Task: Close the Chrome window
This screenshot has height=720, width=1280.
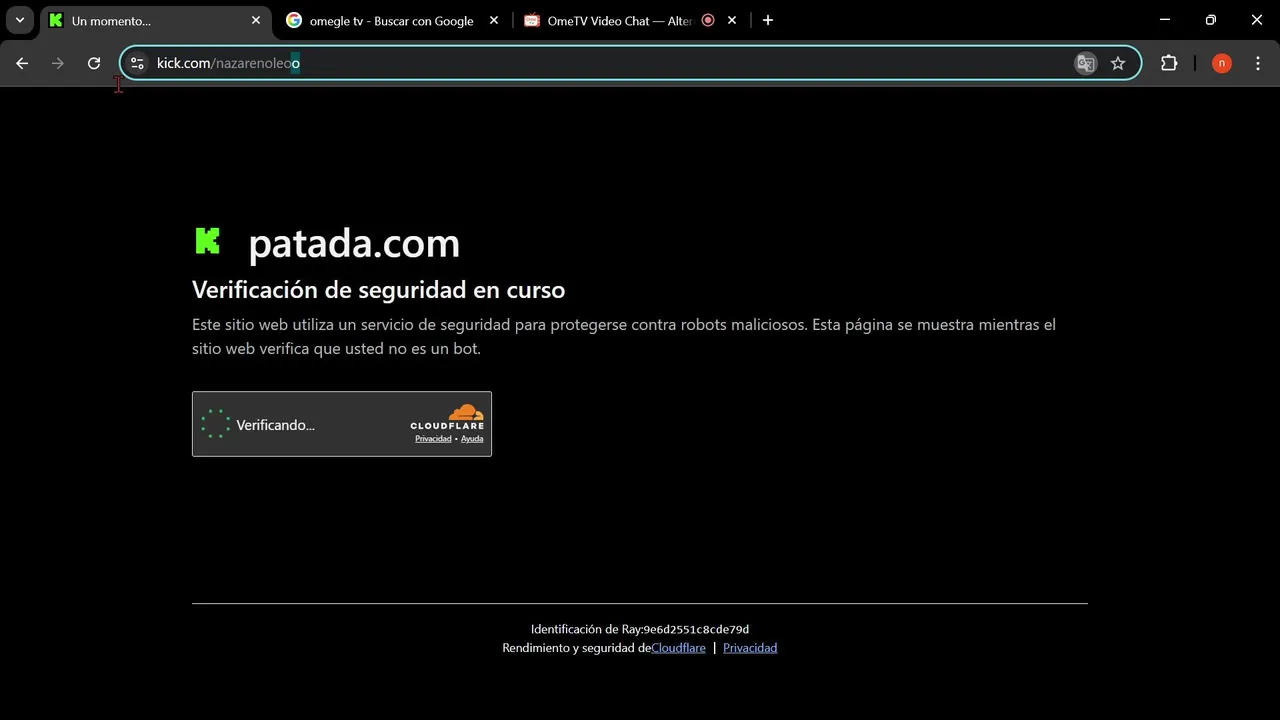Action: pyautogui.click(x=1257, y=20)
